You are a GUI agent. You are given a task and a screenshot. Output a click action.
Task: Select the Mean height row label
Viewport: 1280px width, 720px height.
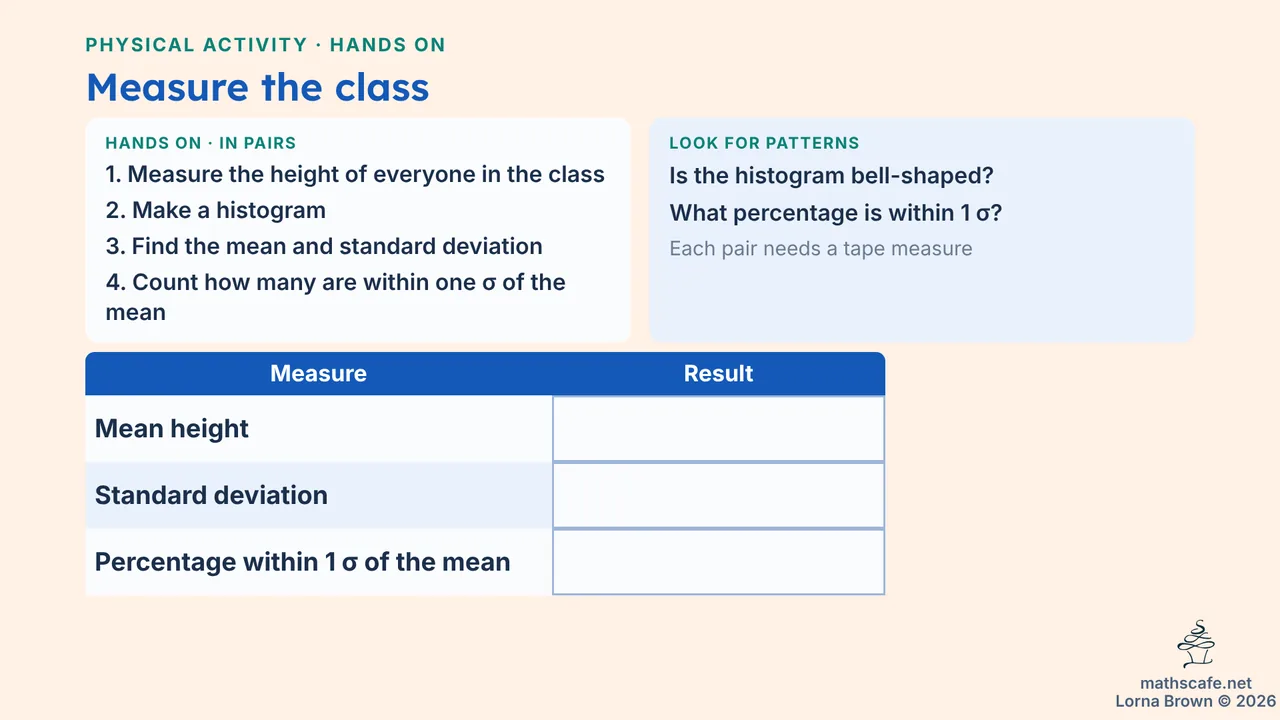(x=172, y=429)
